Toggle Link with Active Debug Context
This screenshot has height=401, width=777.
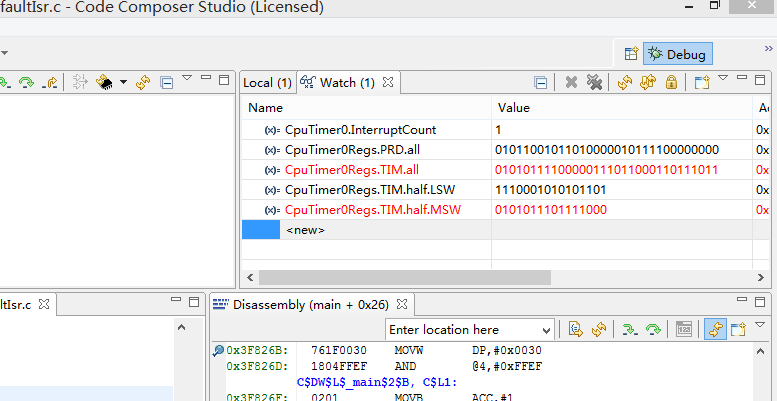[715, 329]
